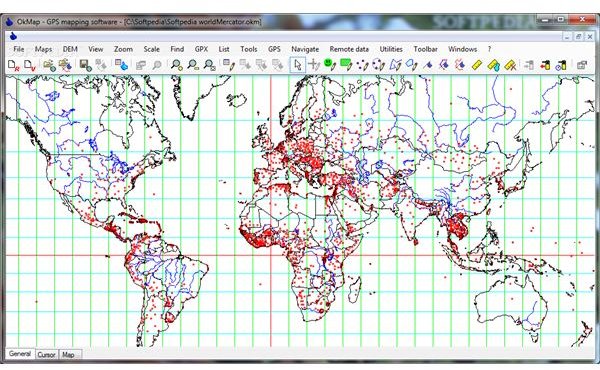The width and height of the screenshot is (600, 370).
Task: Click the zoom in magnifier icon
Action: pyautogui.click(x=176, y=65)
